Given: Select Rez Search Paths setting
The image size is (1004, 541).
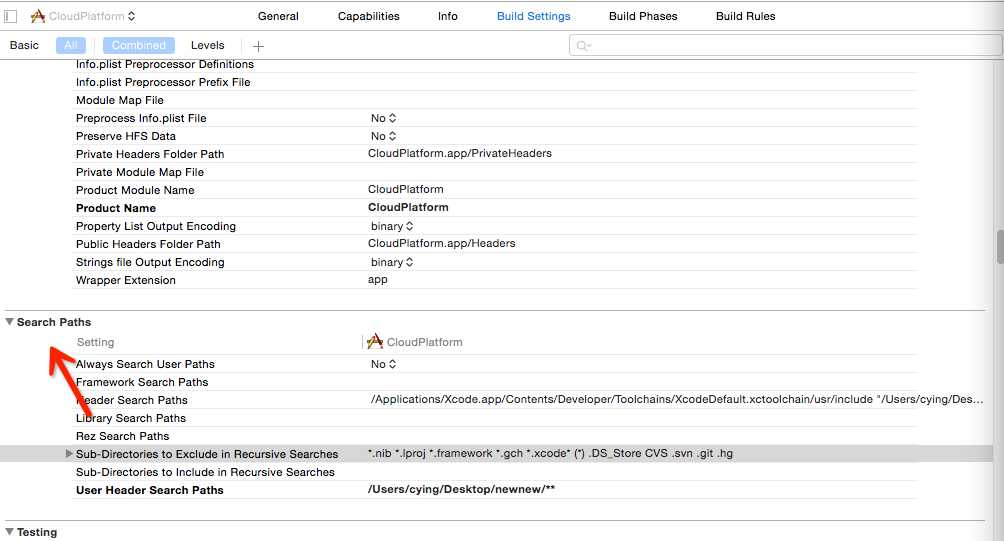Looking at the screenshot, I should point(122,436).
